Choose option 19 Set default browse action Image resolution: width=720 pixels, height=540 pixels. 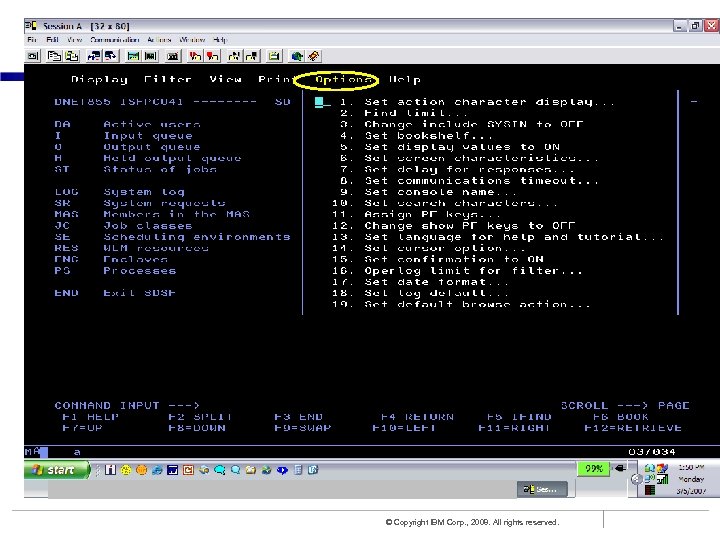point(461,304)
